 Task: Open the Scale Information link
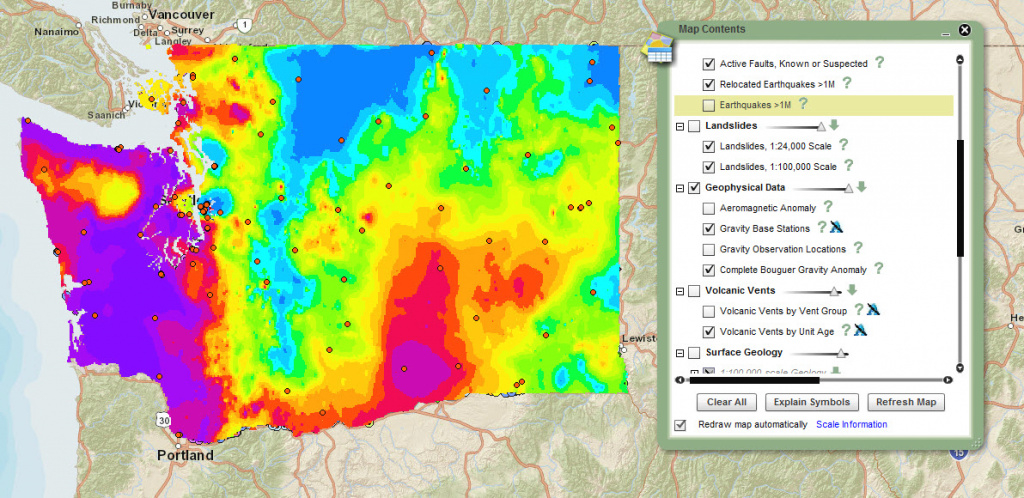pyautogui.click(x=851, y=425)
